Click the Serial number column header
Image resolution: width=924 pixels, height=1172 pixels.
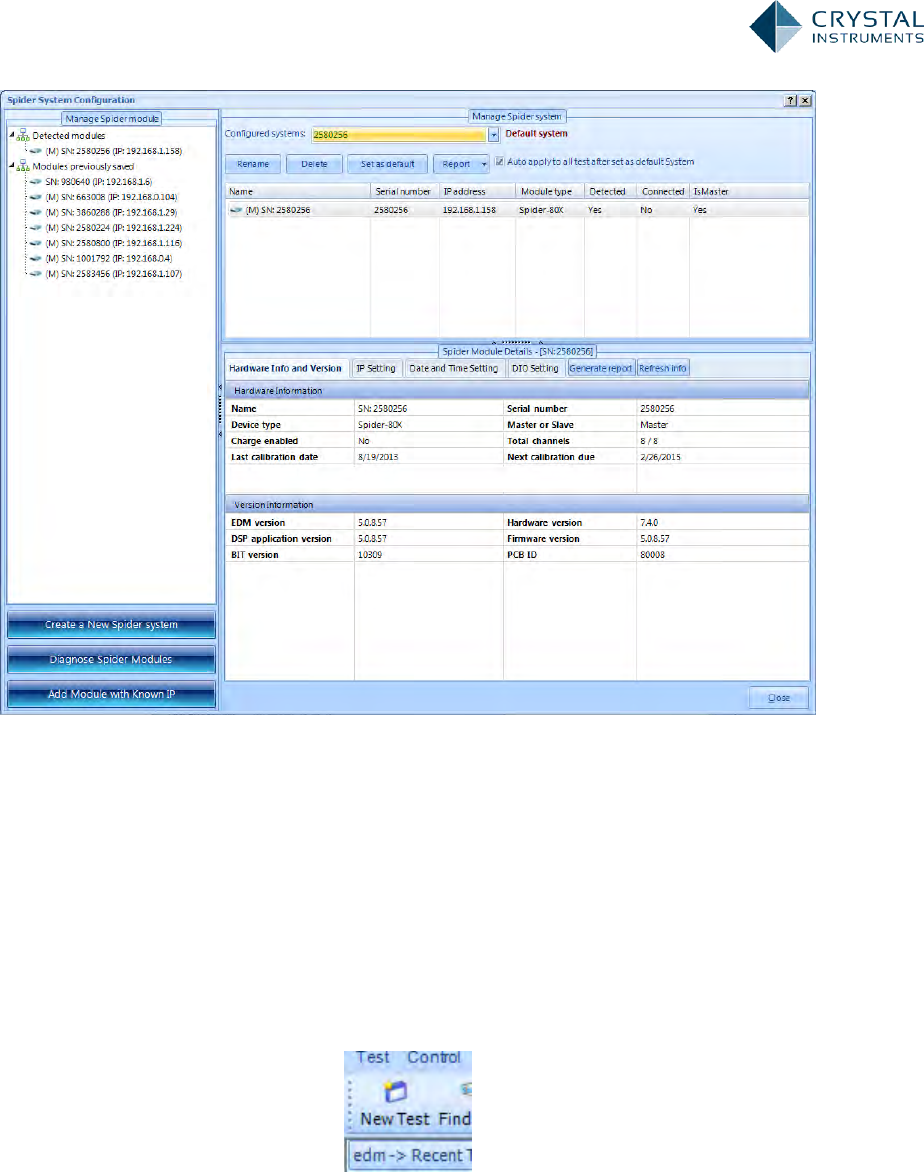click(404, 191)
